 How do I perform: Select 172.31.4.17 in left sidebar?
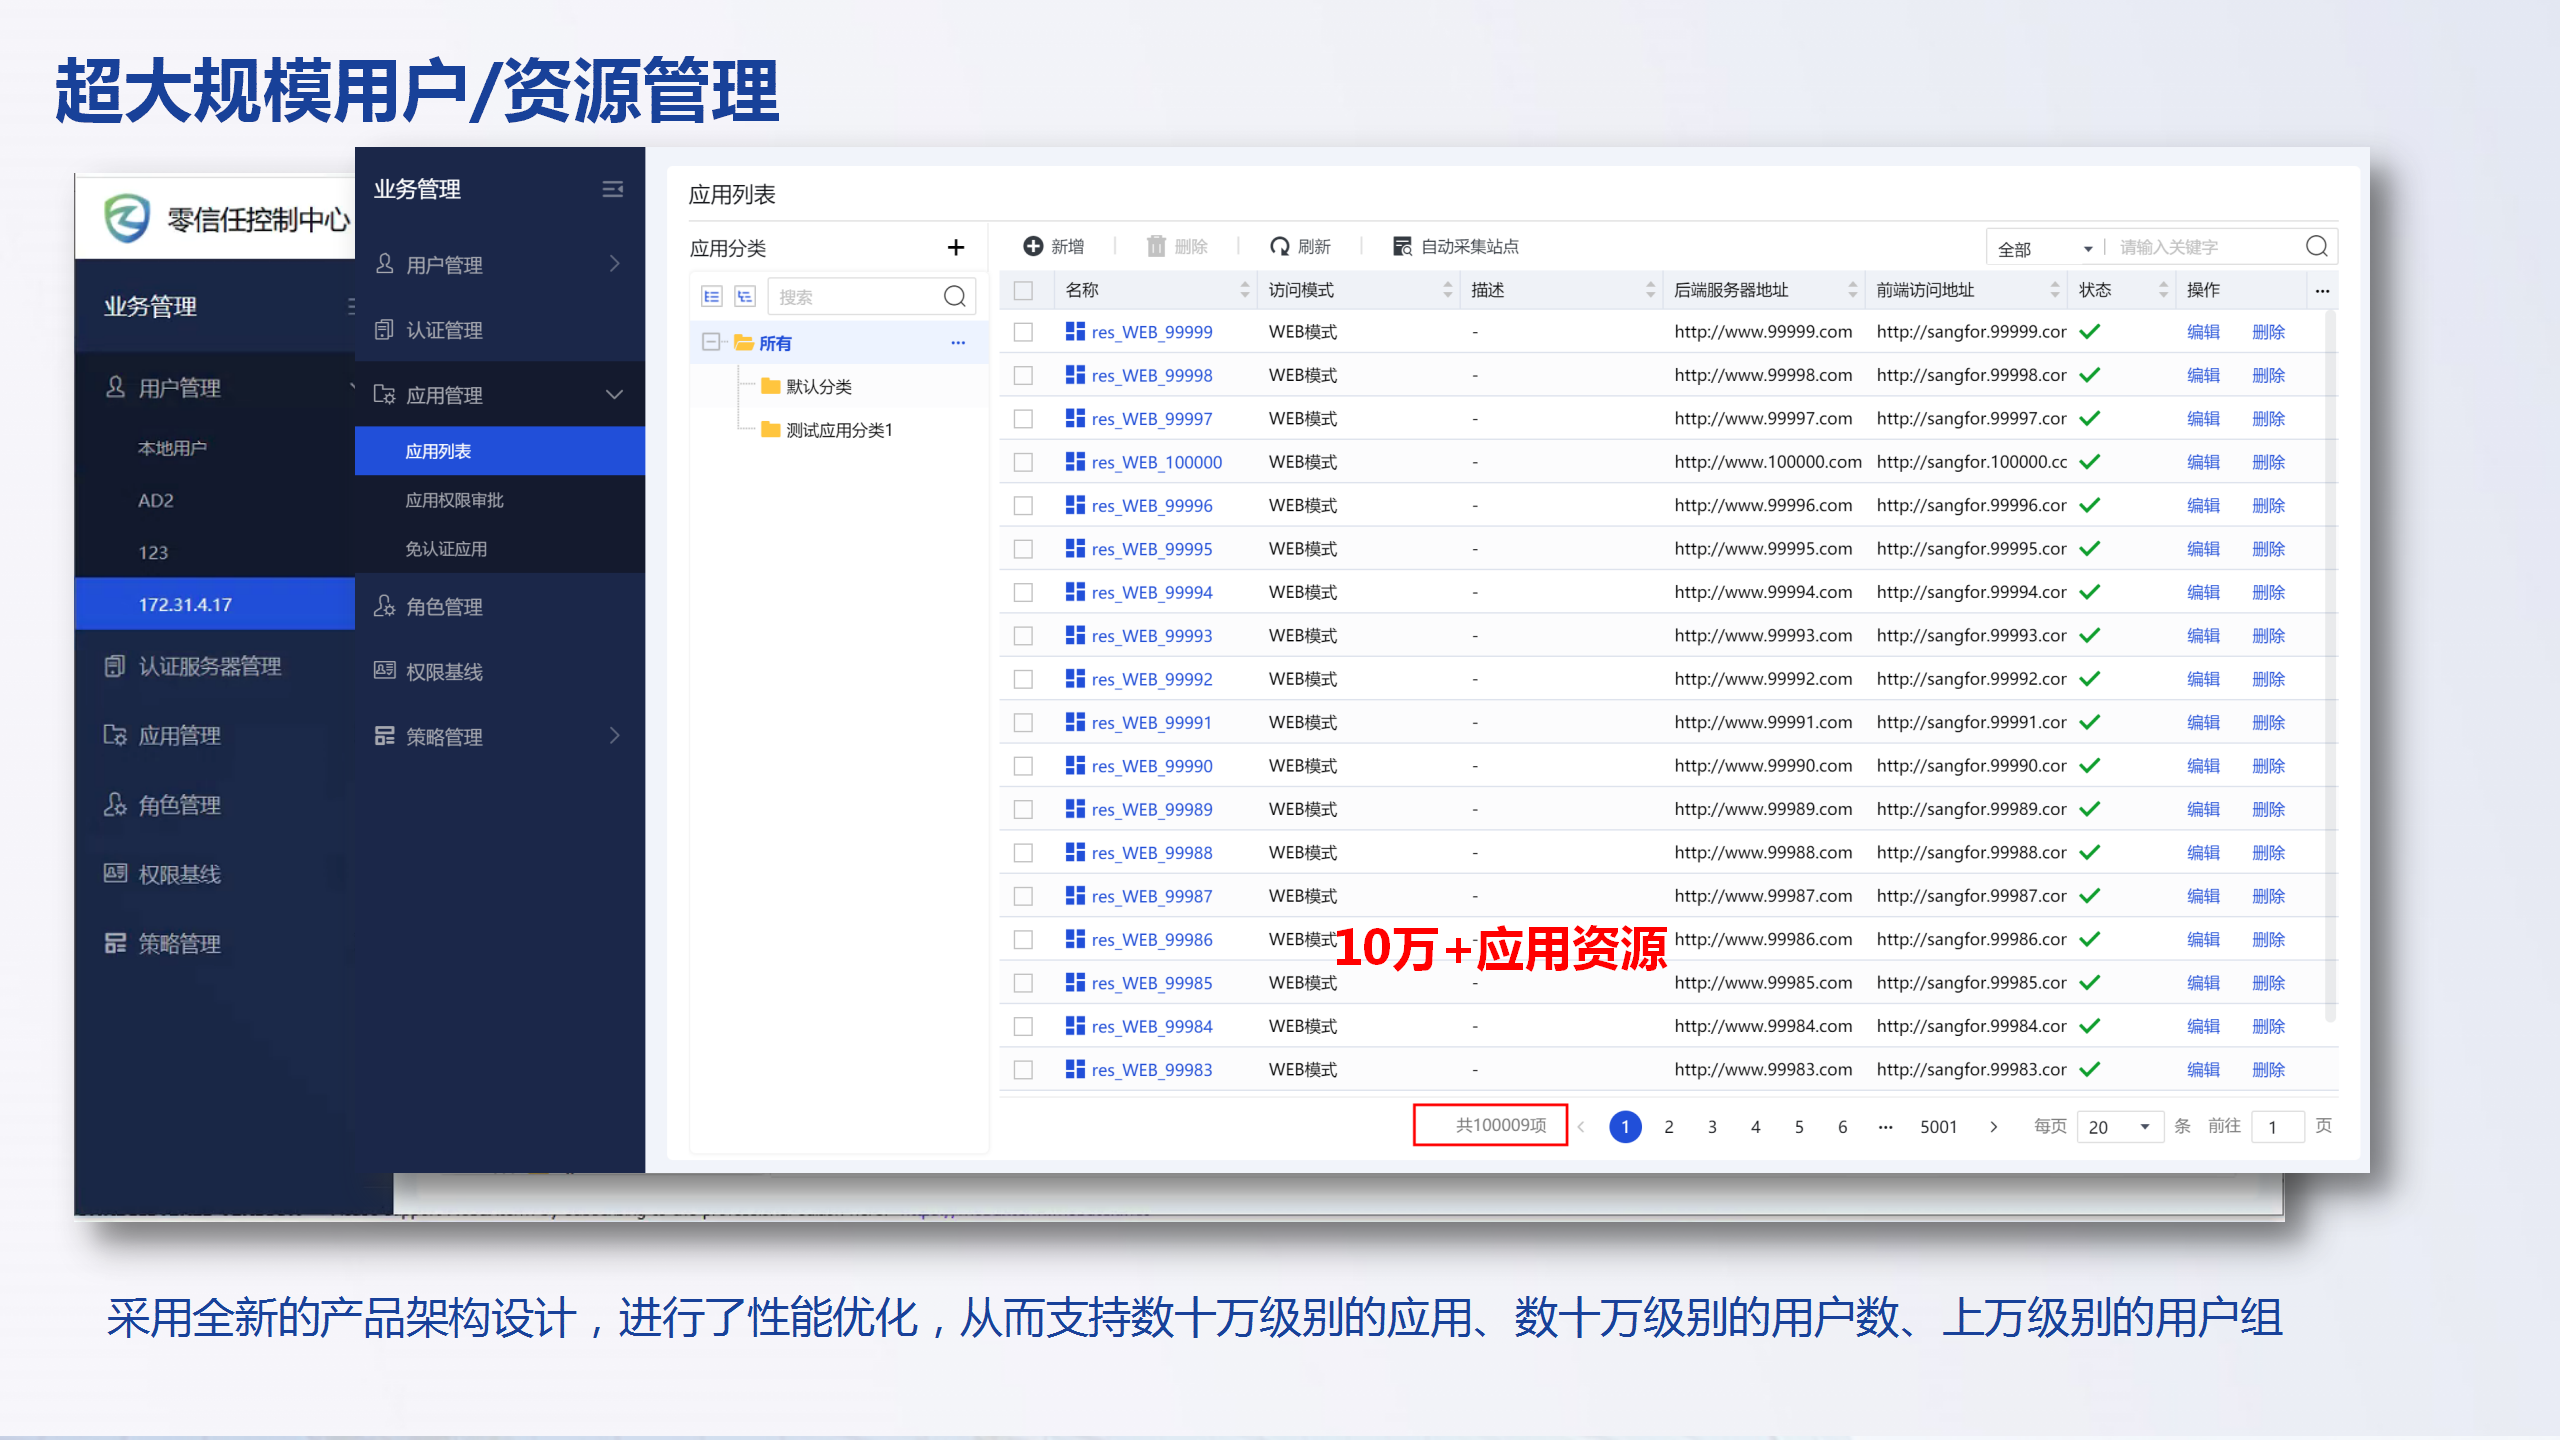(x=215, y=604)
